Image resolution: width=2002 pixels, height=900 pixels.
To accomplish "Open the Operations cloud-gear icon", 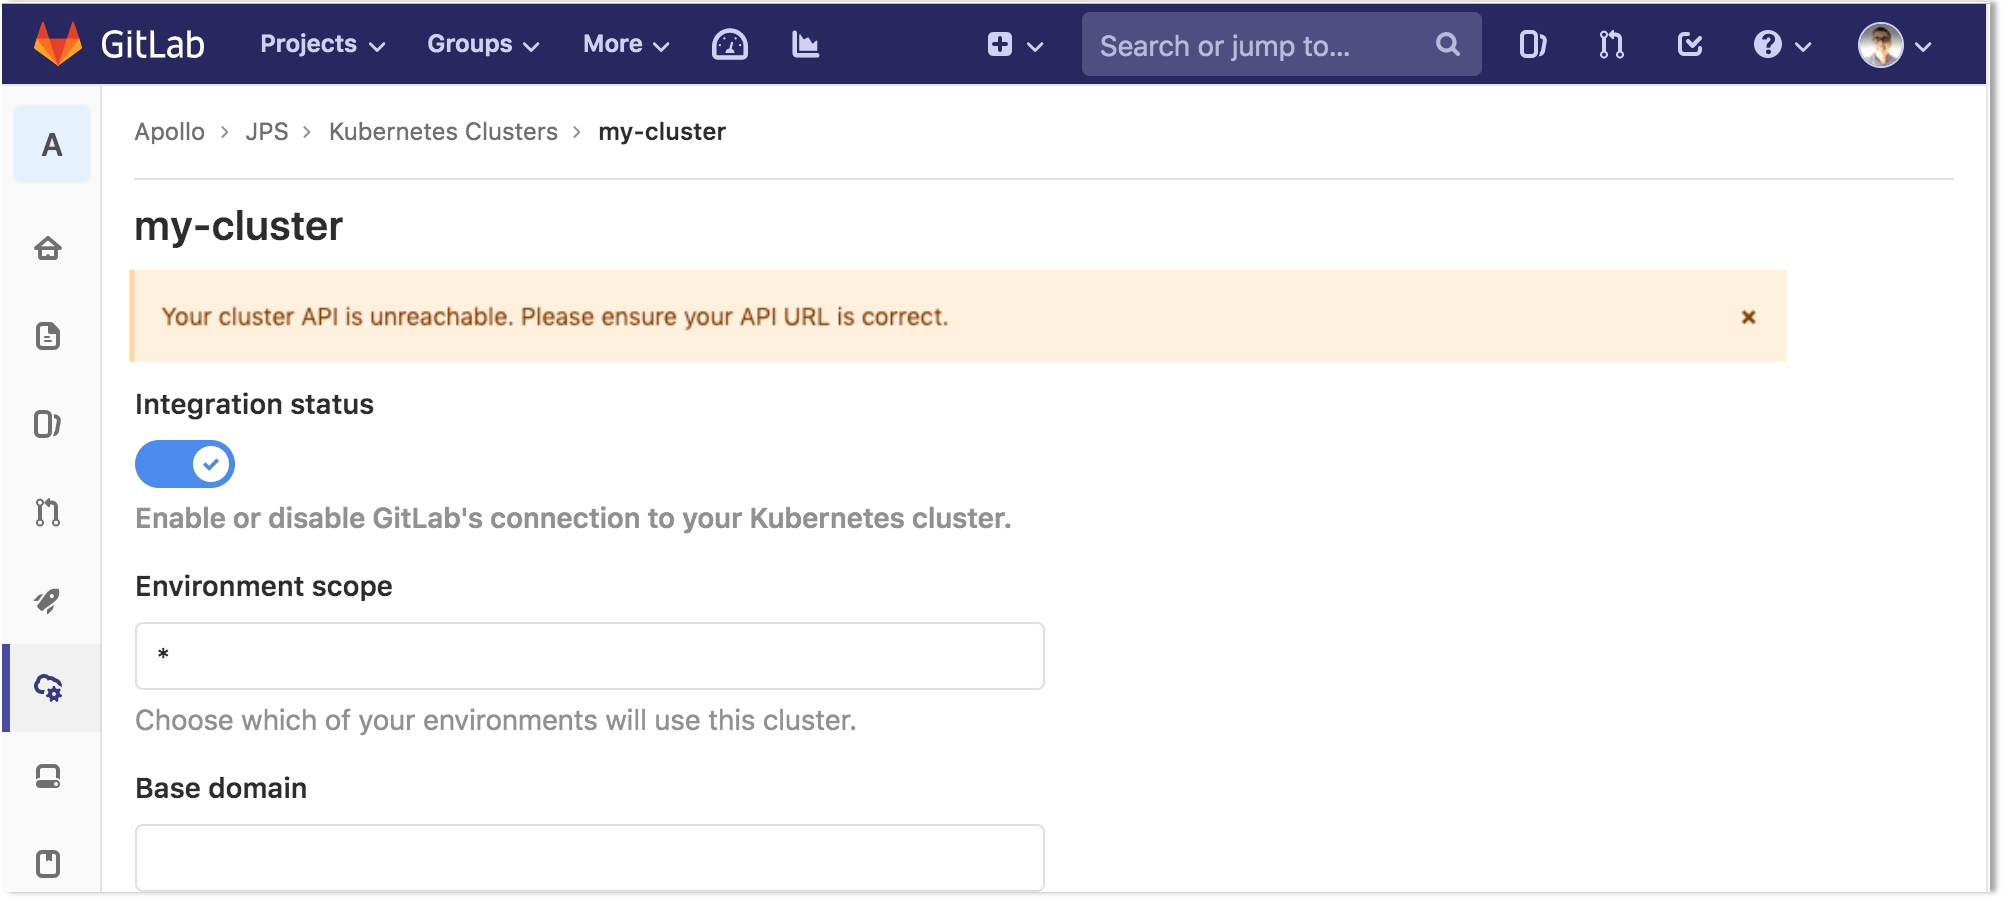I will [x=49, y=688].
